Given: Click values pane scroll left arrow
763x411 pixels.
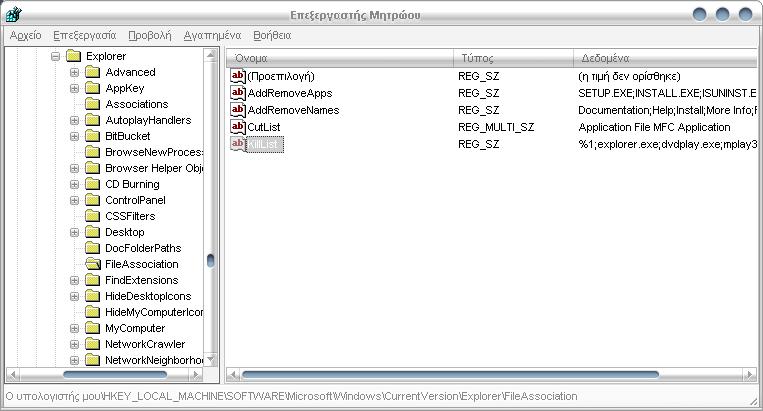Looking at the screenshot, I should (x=234, y=375).
